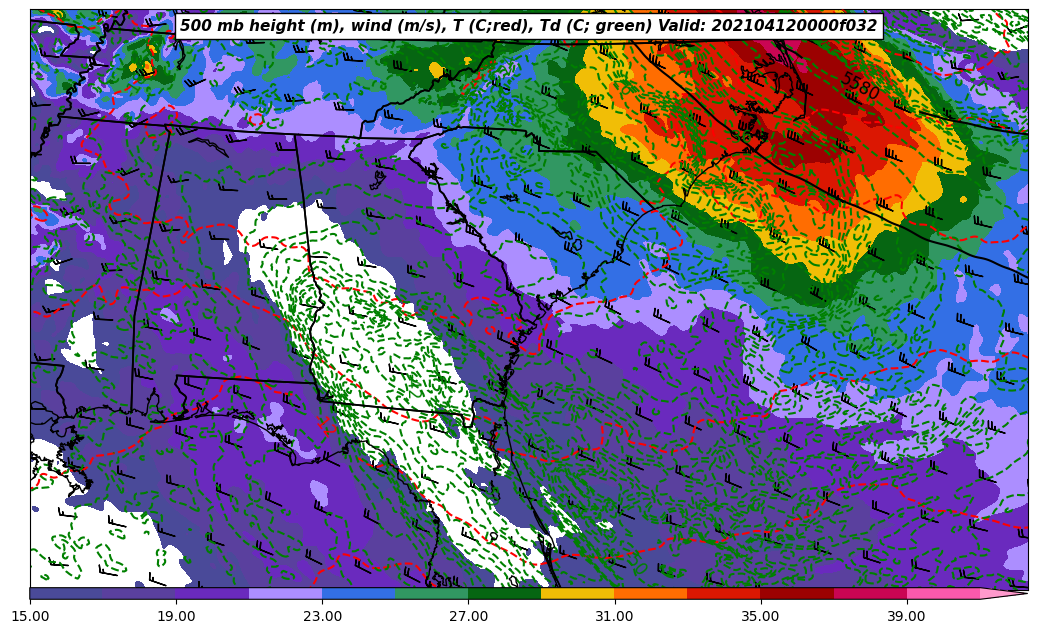Click the 35.00 colorbar tick label

[x=760, y=616]
